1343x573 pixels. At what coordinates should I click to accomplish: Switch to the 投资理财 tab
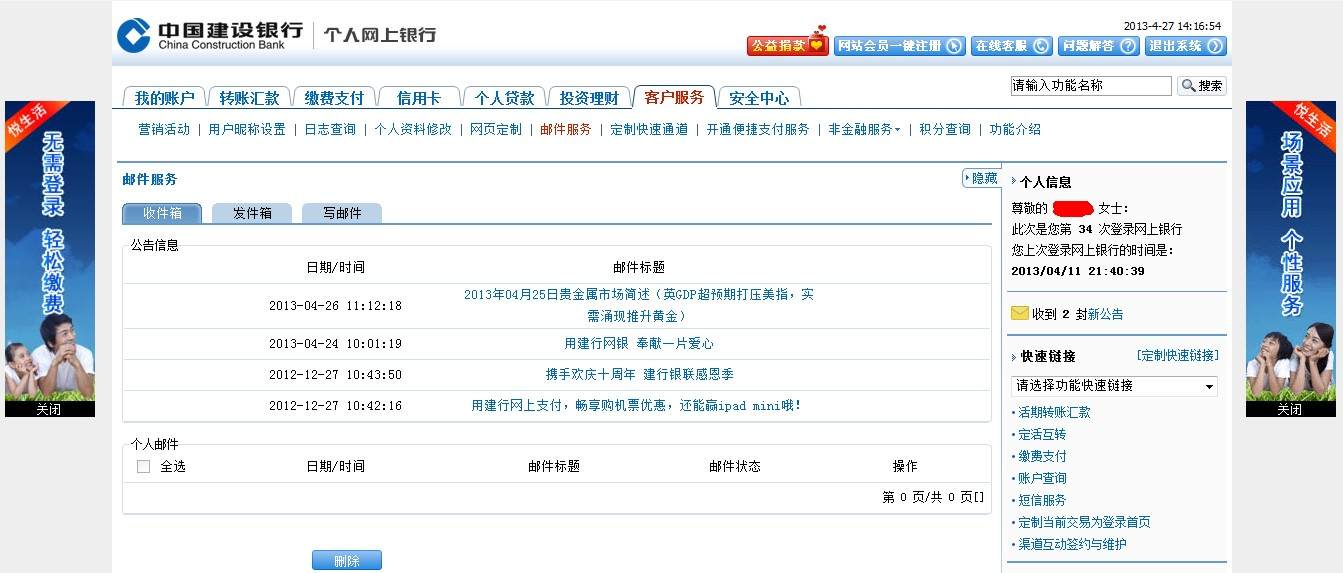click(589, 97)
